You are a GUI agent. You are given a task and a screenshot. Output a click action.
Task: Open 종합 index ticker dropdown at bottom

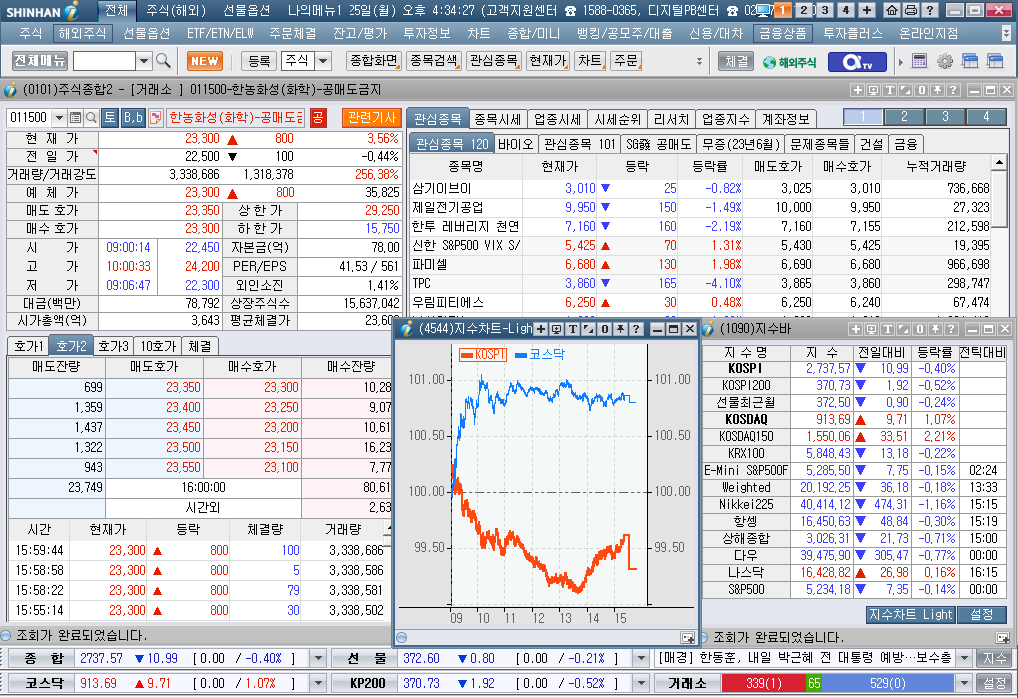tap(318, 658)
